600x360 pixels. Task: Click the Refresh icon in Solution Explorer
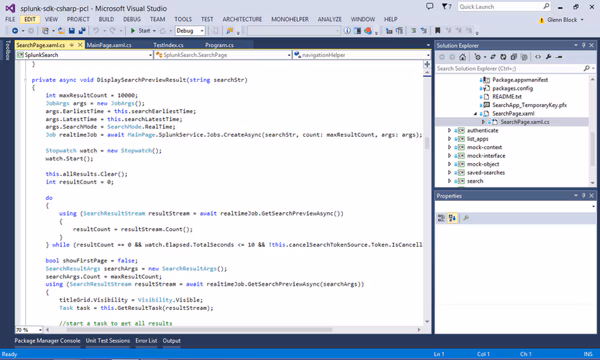coord(503,57)
